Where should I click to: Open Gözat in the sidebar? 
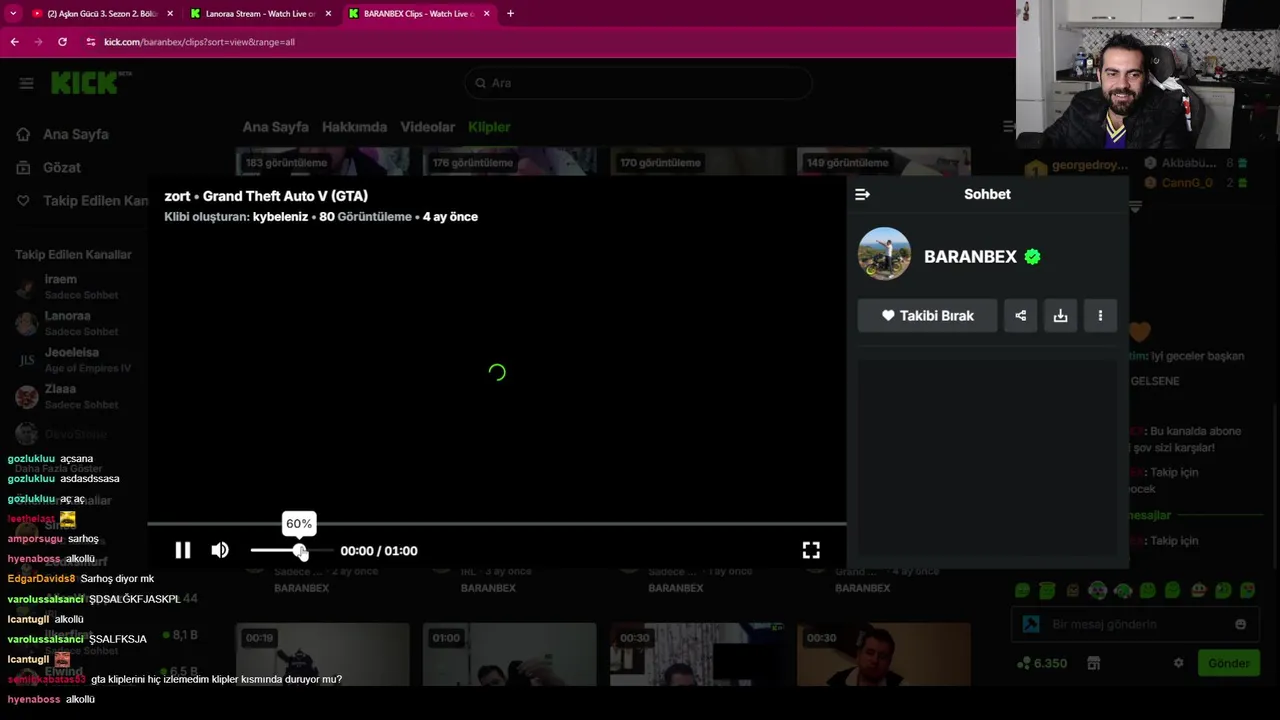61,167
